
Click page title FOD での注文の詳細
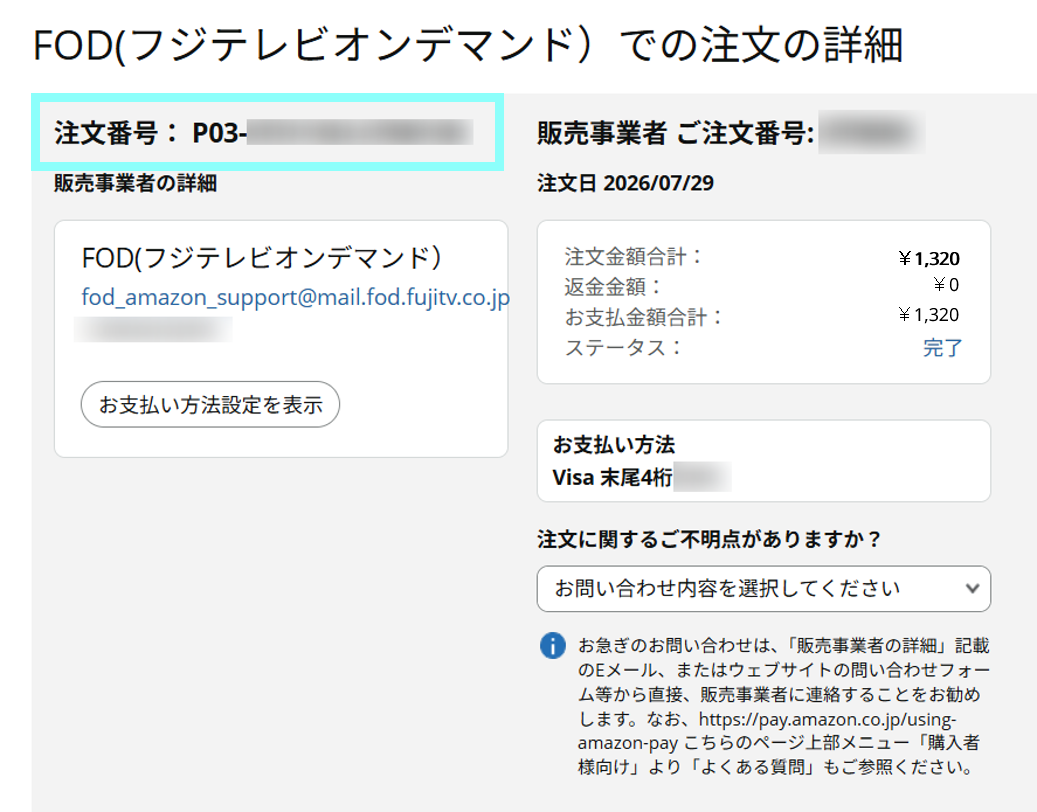[x=468, y=45]
